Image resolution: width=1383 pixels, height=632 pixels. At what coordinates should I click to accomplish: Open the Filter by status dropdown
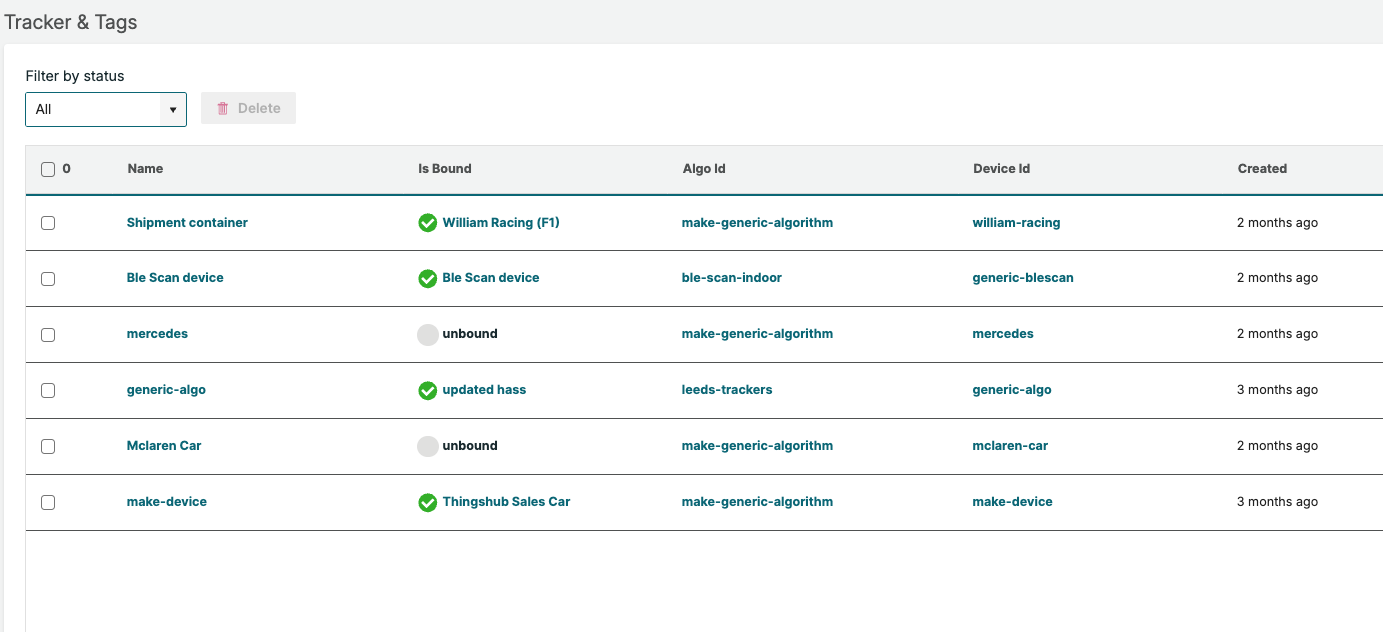[94, 109]
